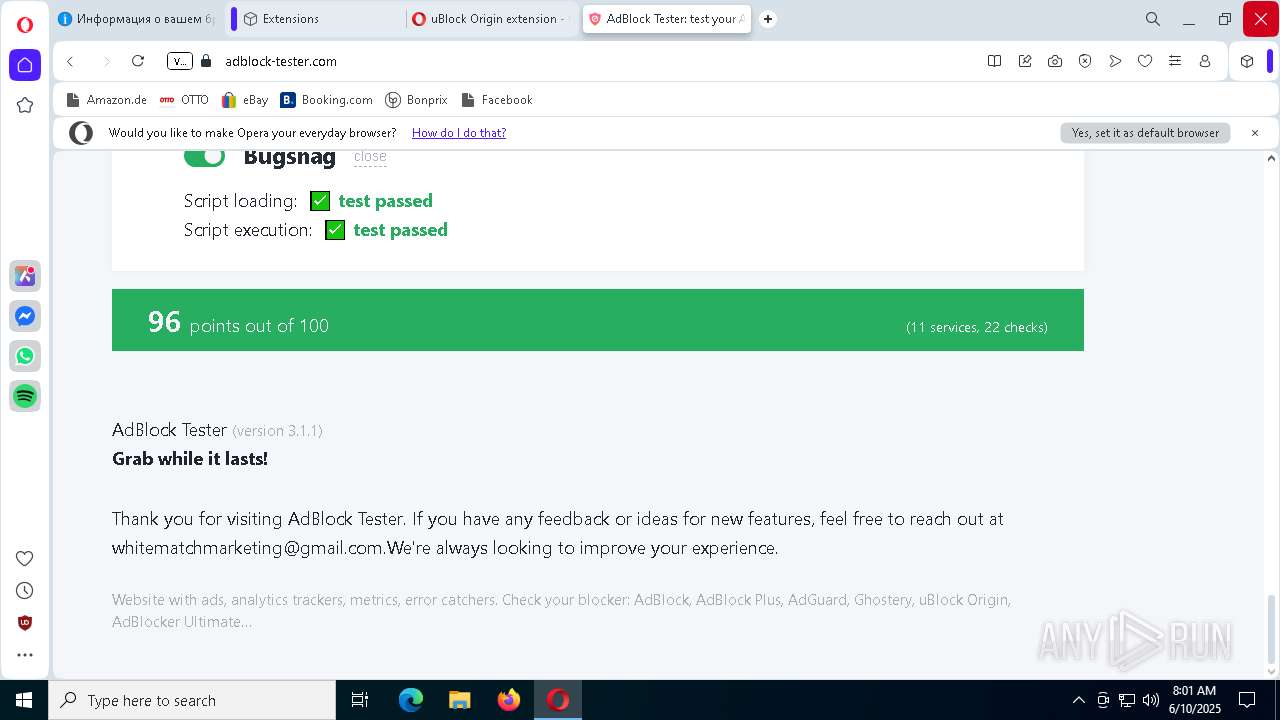Open Windows Start menu
This screenshot has width=1280, height=720.
pyautogui.click(x=24, y=700)
